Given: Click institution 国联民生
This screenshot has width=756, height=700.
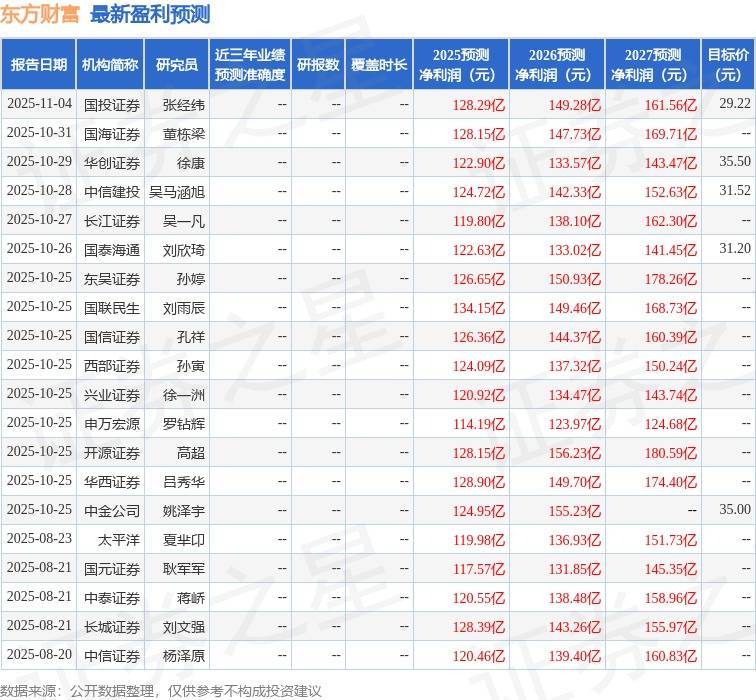Looking at the screenshot, I should coord(112,308).
